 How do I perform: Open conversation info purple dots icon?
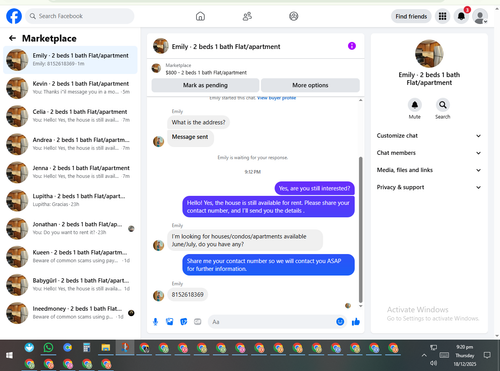tap(352, 46)
